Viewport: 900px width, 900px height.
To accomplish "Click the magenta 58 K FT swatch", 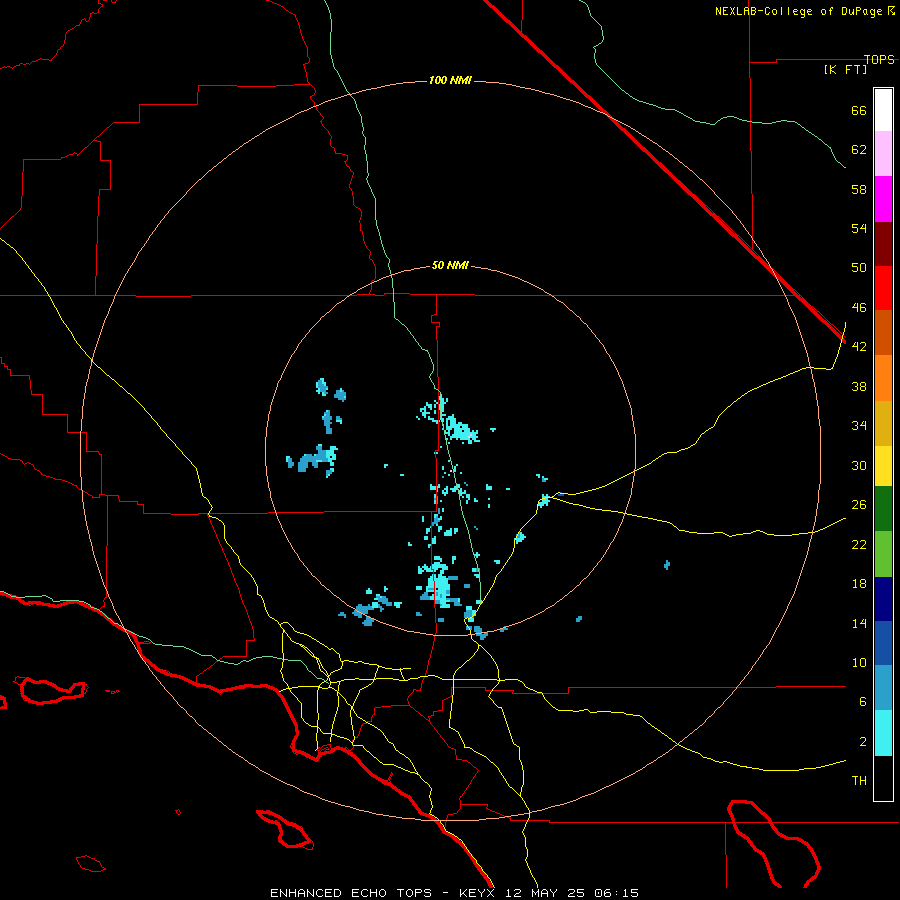I will pos(883,199).
